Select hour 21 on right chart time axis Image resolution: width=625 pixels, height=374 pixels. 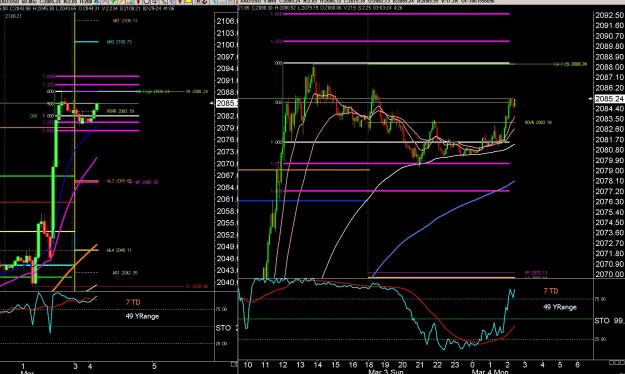420,365
